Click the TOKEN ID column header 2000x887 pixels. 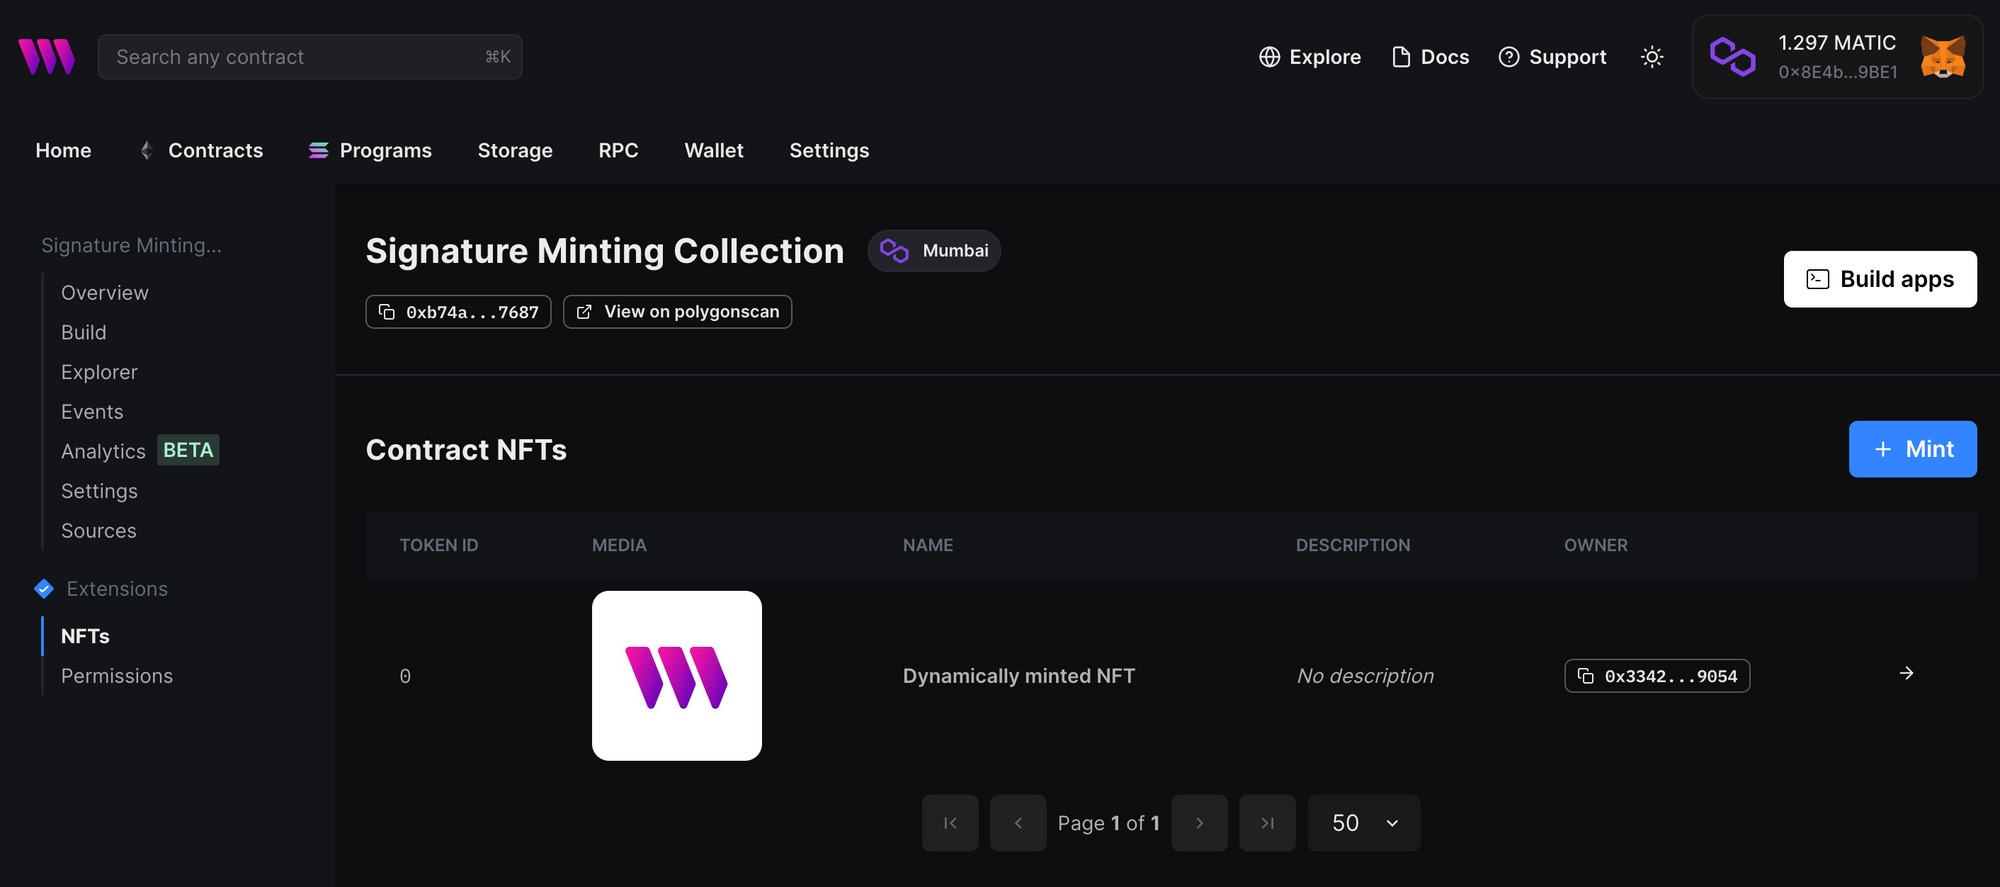click(x=439, y=545)
